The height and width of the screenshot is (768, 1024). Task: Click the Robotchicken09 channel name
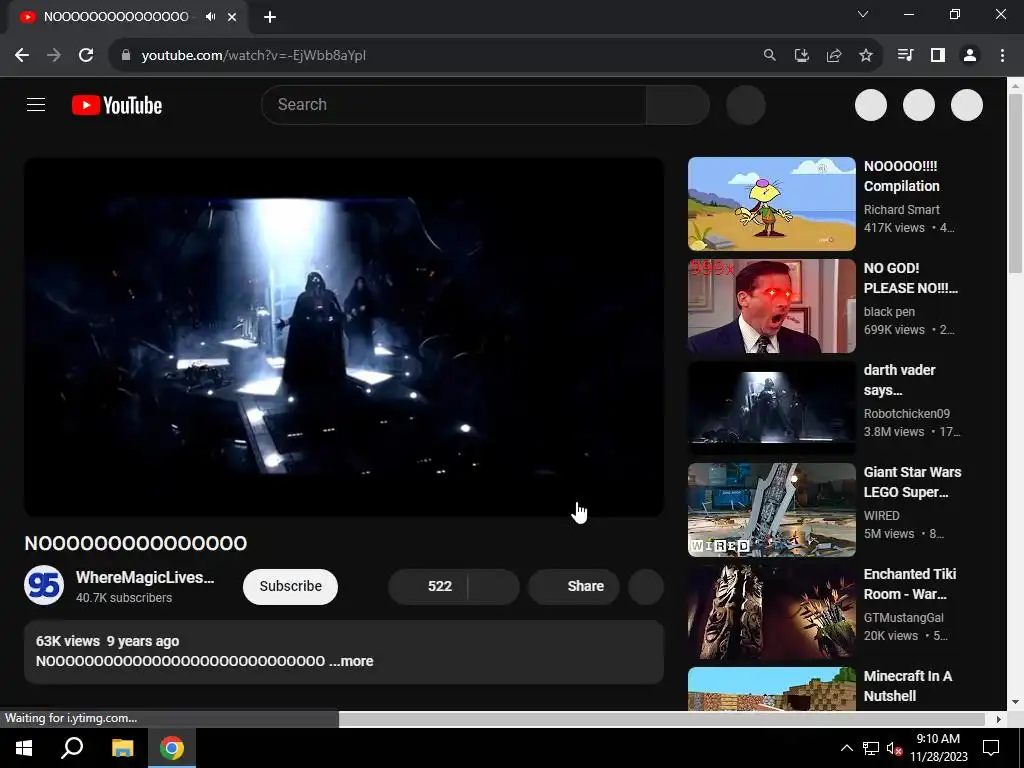906,413
